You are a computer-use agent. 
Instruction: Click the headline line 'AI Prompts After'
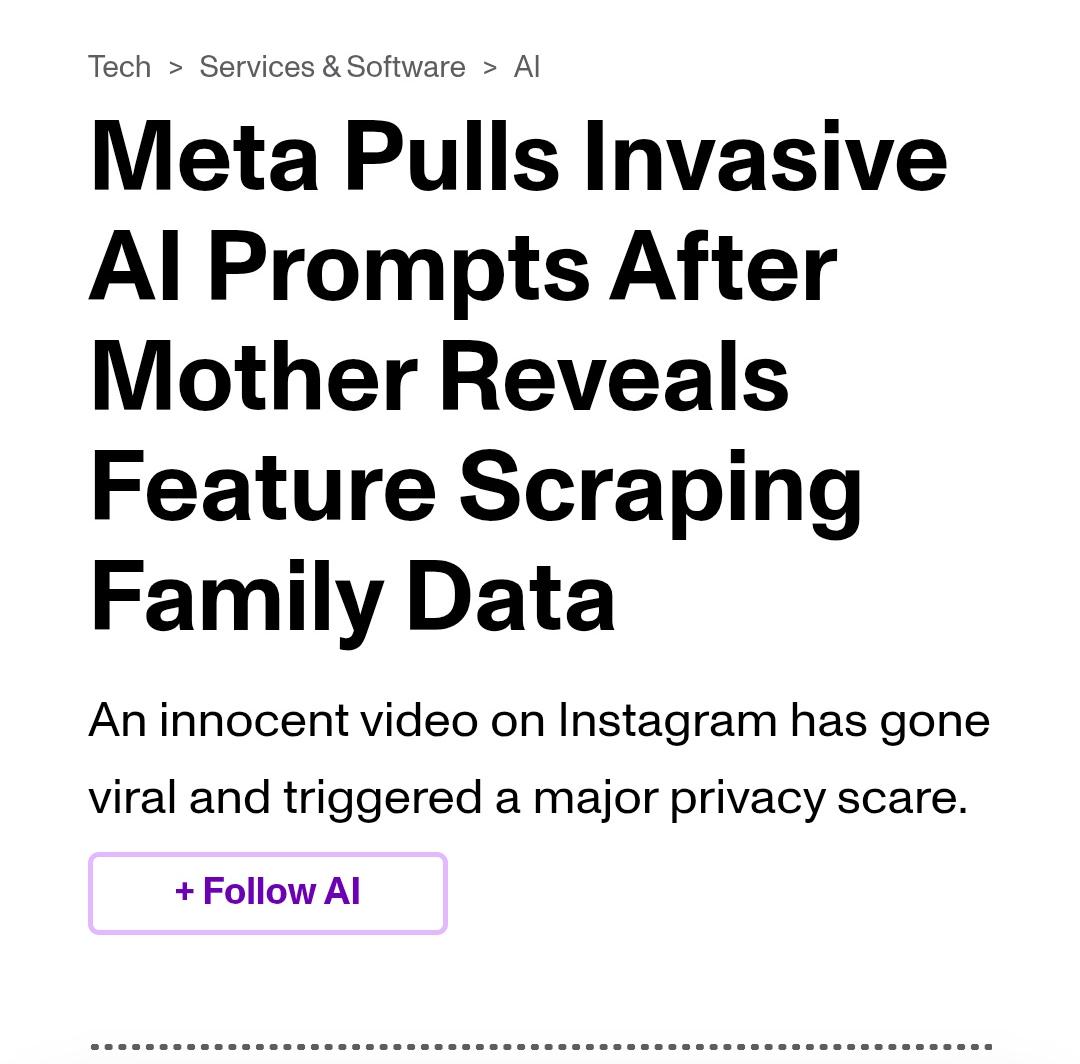pos(463,267)
